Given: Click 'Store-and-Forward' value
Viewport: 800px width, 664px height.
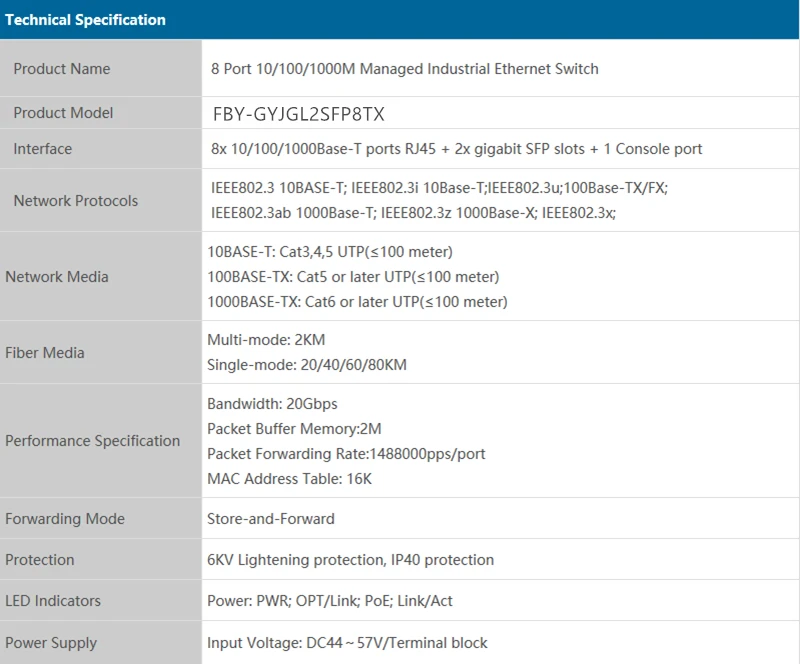Looking at the screenshot, I should (x=271, y=519).
